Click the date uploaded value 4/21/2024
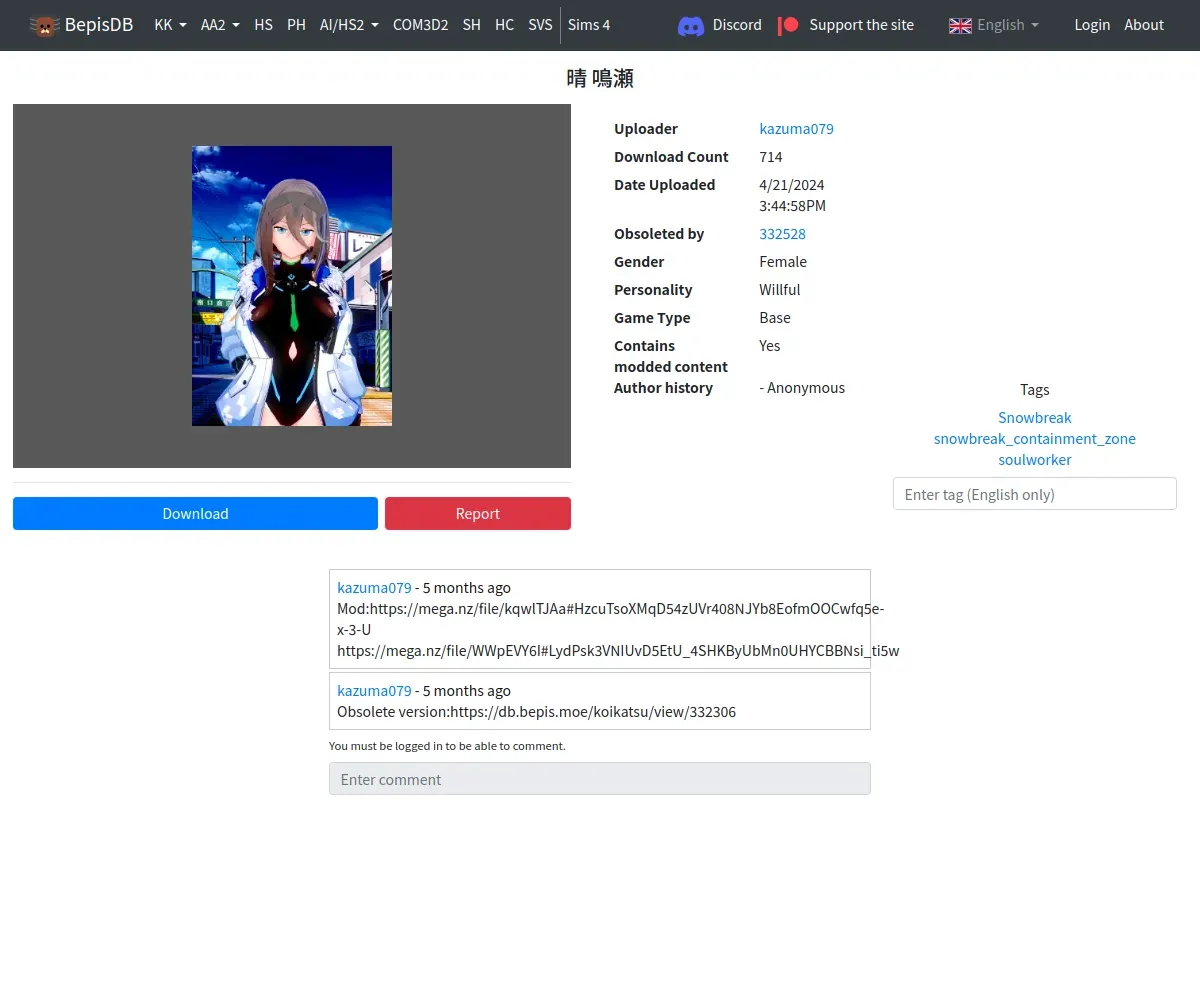The width and height of the screenshot is (1200, 1000). 792,185
